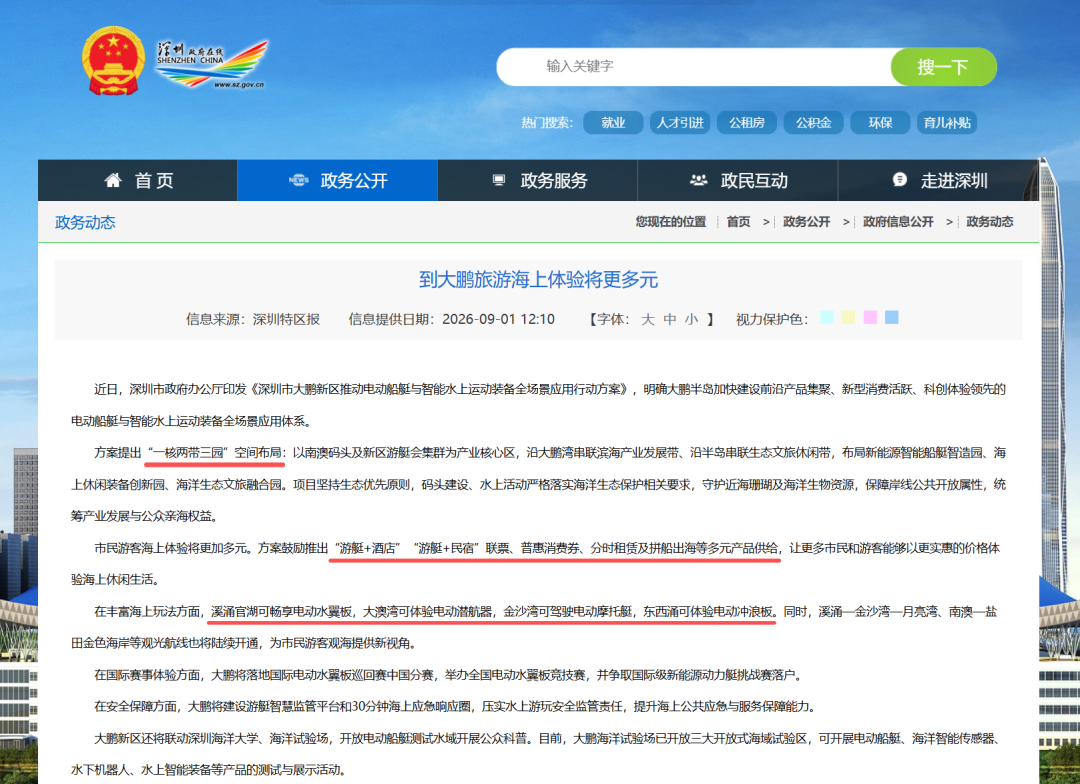Open the Shenzhen China site logo
Viewport: 1080px width, 784px height.
pyautogui.click(x=211, y=65)
